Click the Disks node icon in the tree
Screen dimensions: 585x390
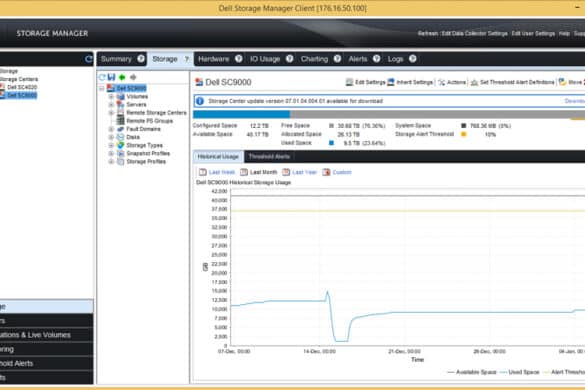(x=121, y=137)
